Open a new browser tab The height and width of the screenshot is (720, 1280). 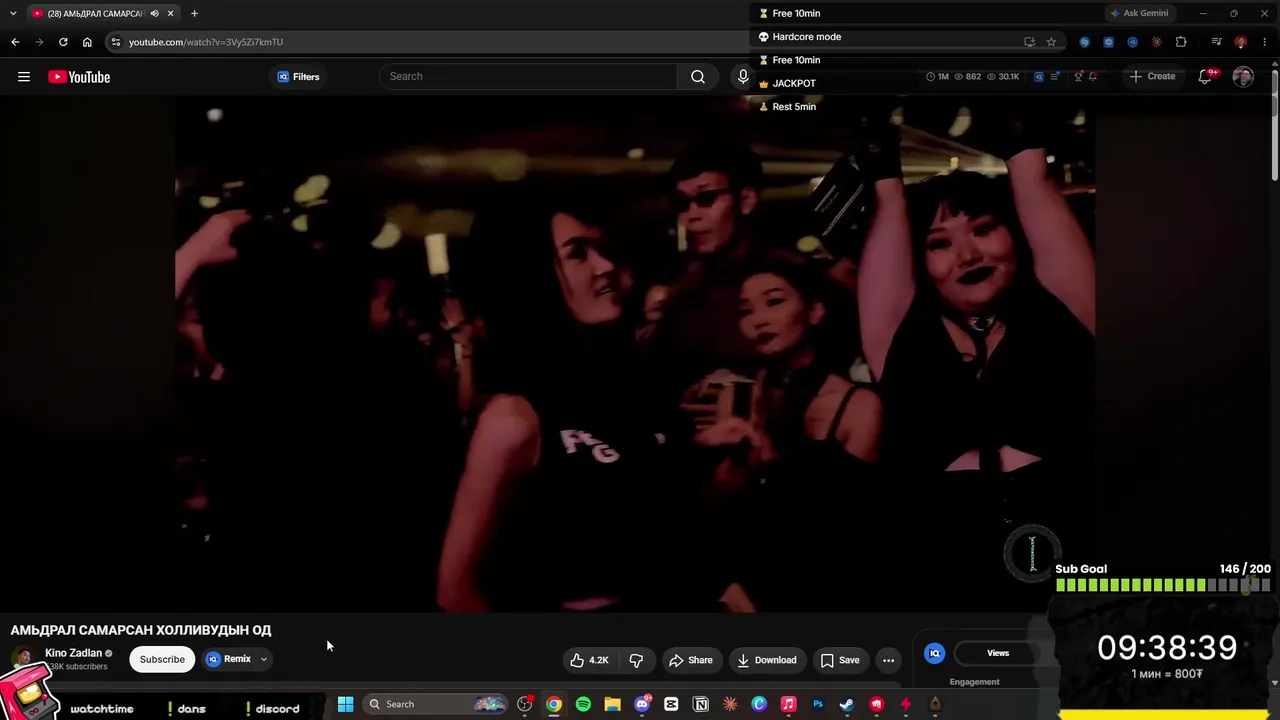(x=194, y=13)
